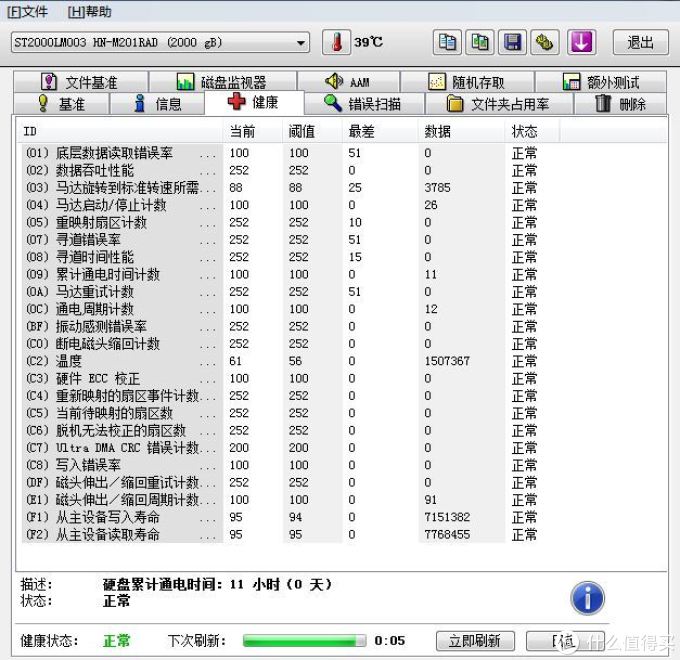Click the next refresh progress bar
680x660 pixels.
pyautogui.click(x=304, y=640)
